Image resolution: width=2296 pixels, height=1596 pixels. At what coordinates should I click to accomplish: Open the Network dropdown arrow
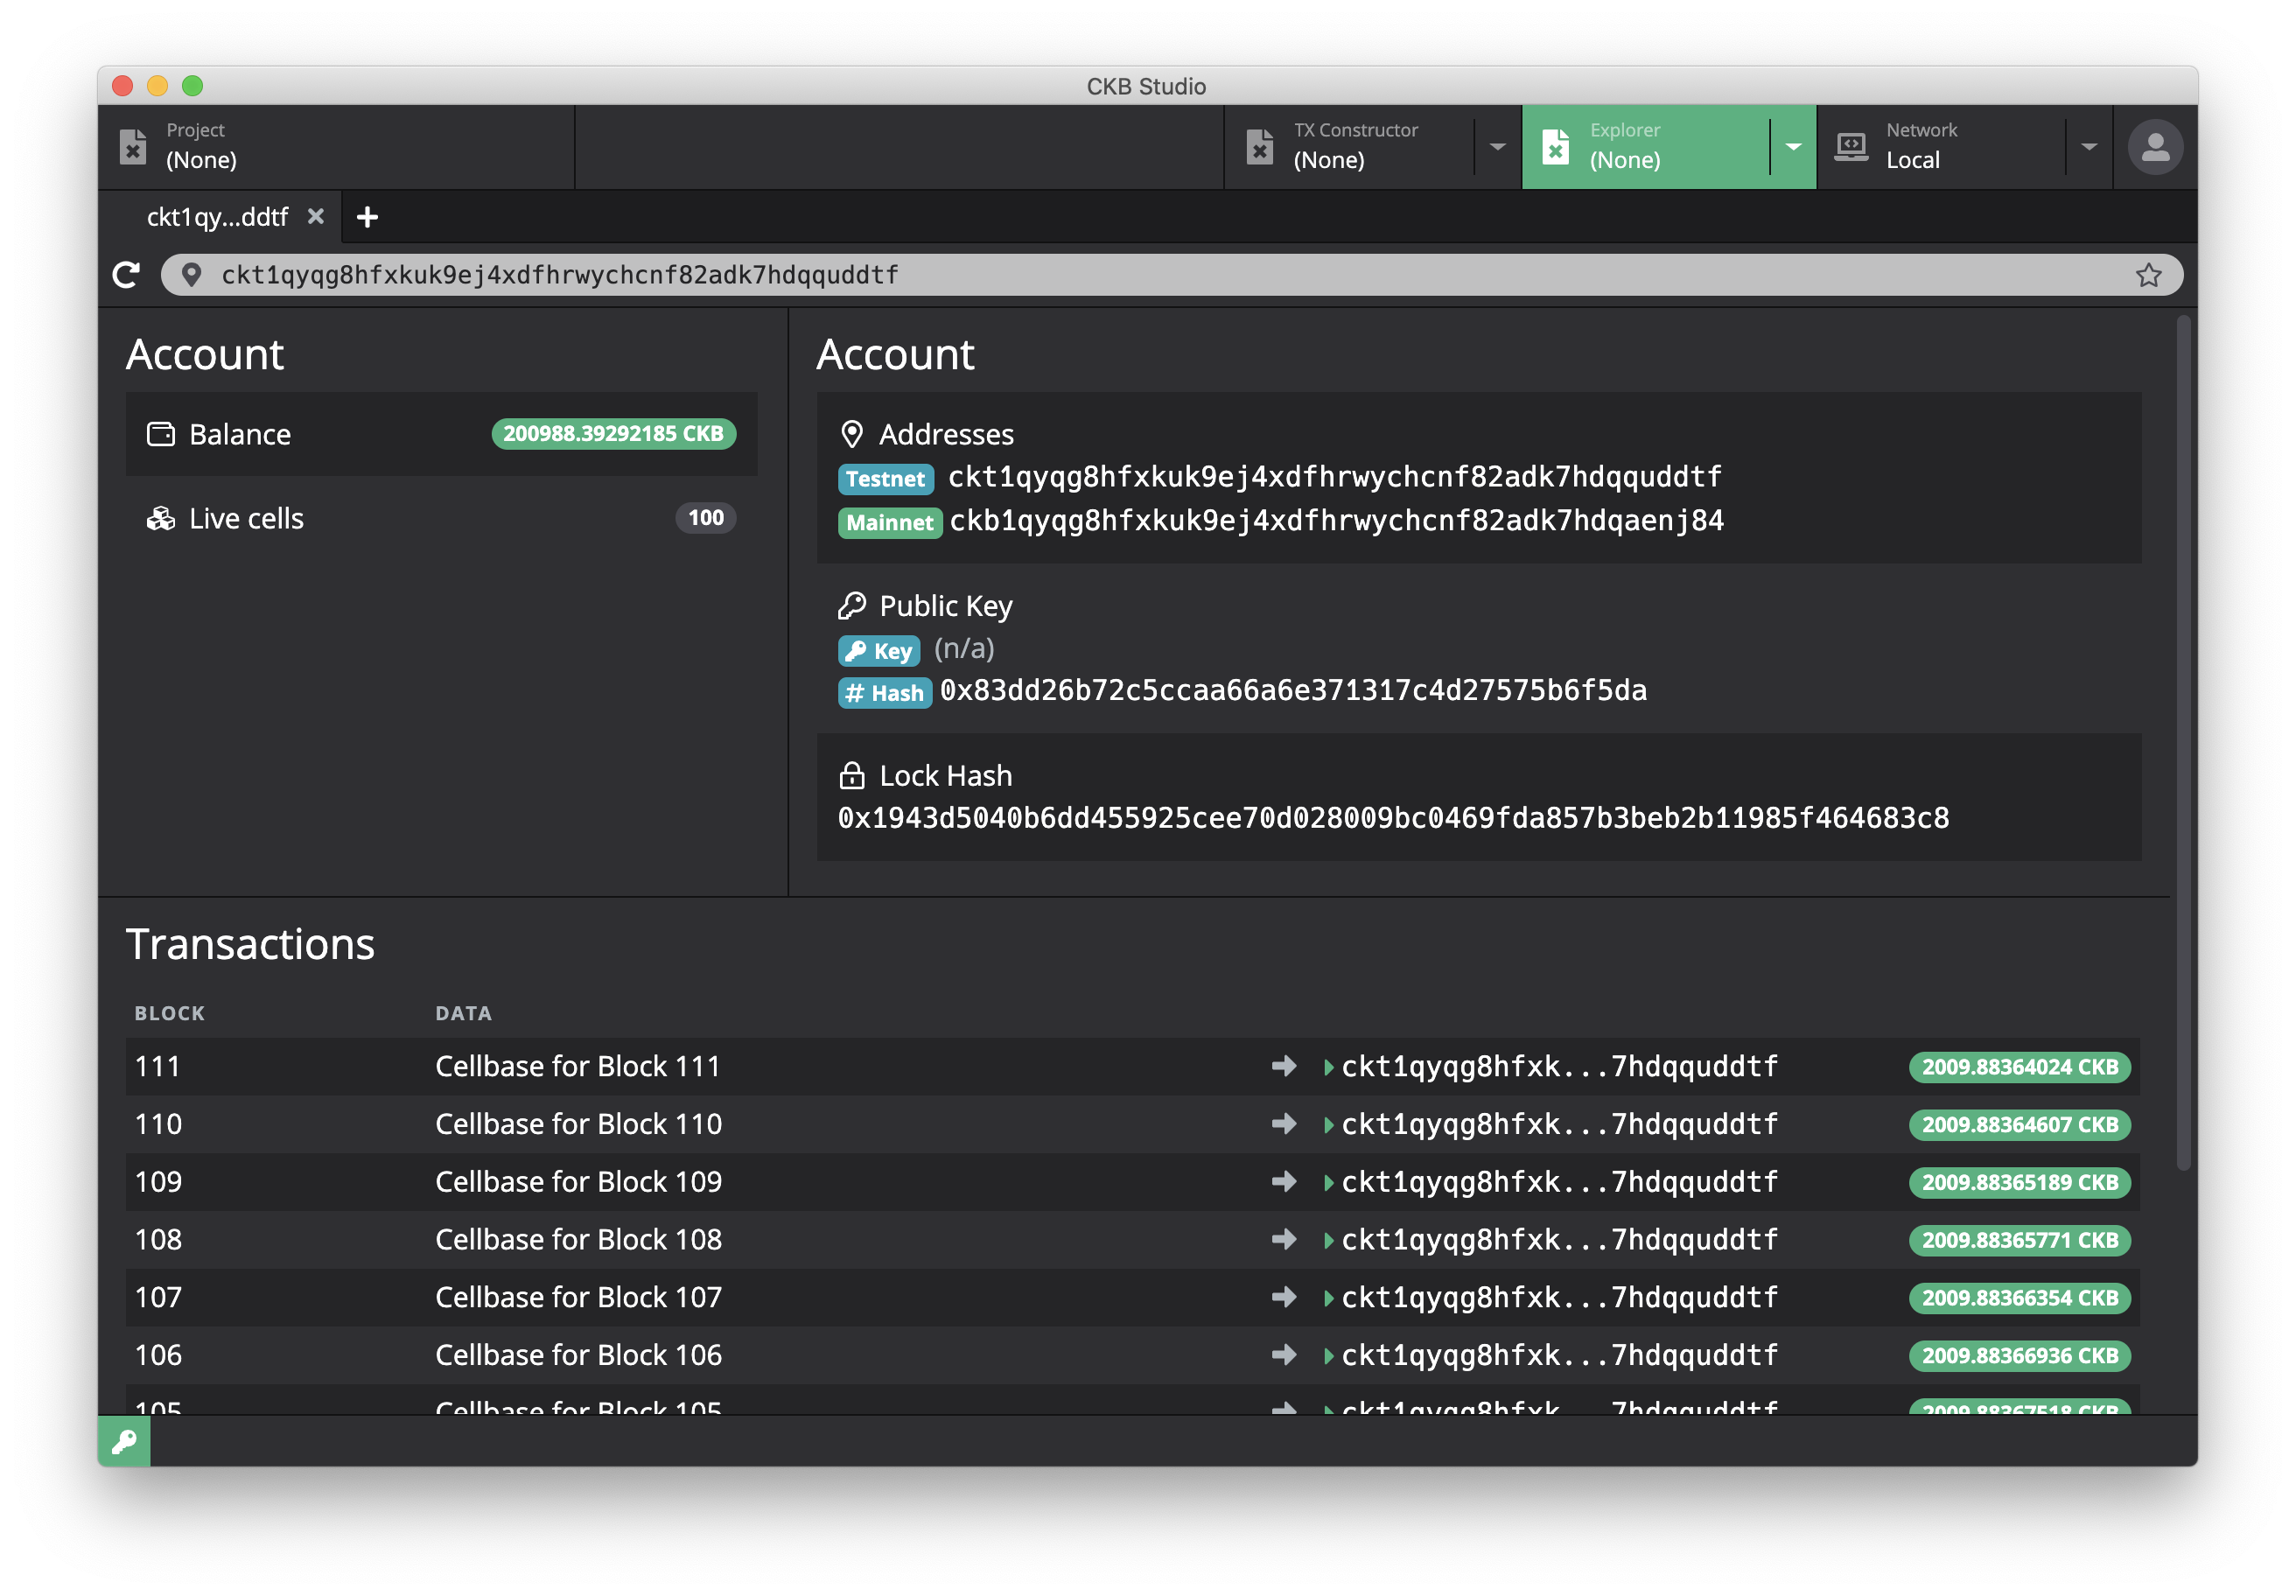coord(2088,147)
